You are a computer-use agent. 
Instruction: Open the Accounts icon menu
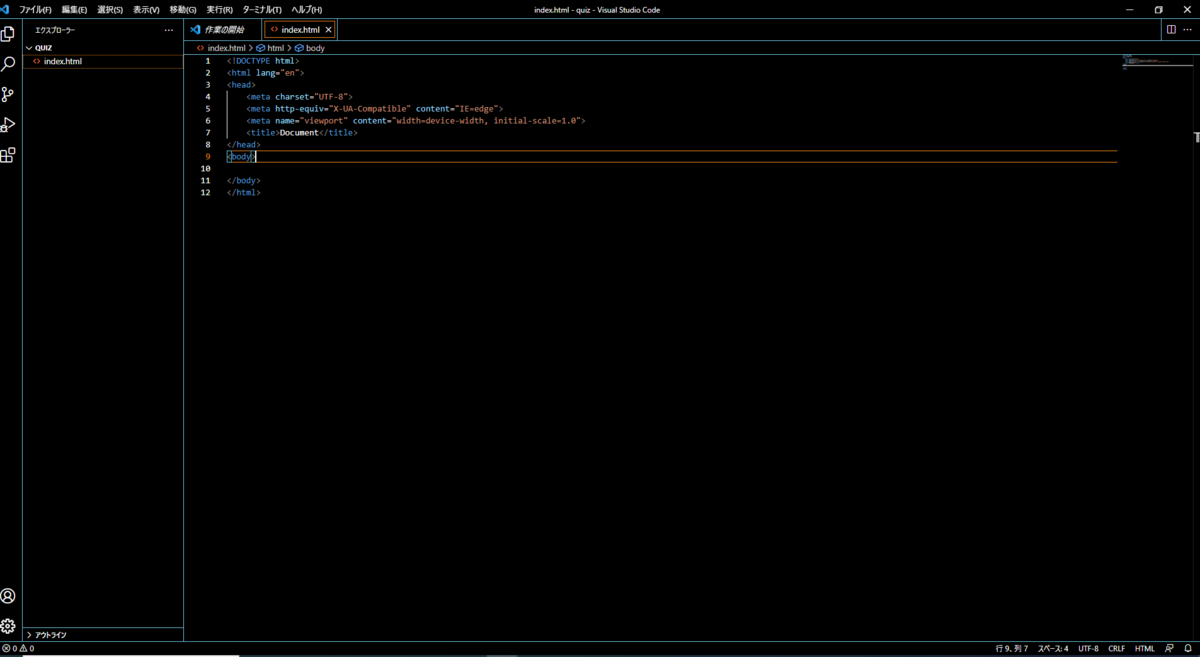pyautogui.click(x=8, y=596)
